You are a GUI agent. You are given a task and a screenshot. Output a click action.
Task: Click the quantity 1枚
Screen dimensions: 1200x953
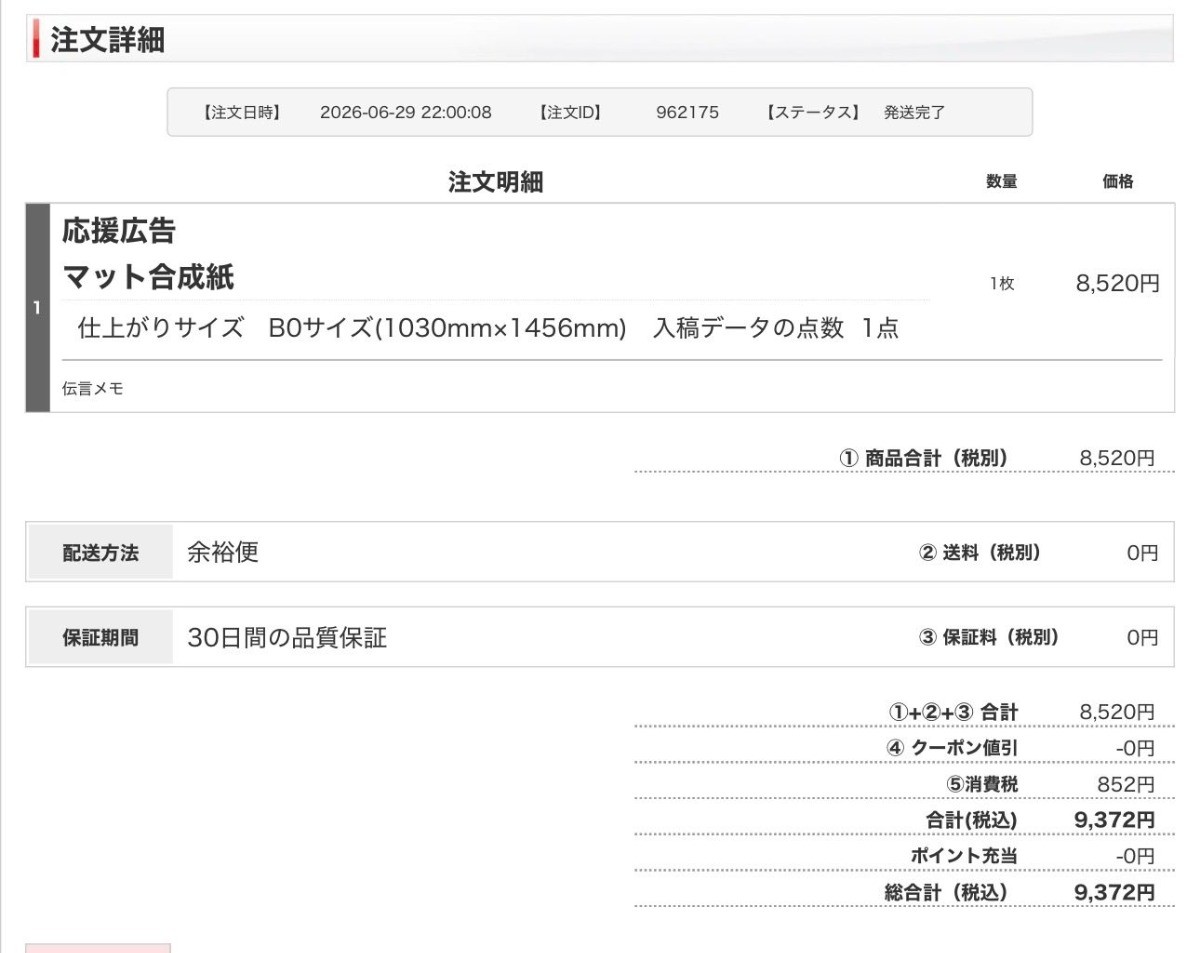[x=1001, y=284]
